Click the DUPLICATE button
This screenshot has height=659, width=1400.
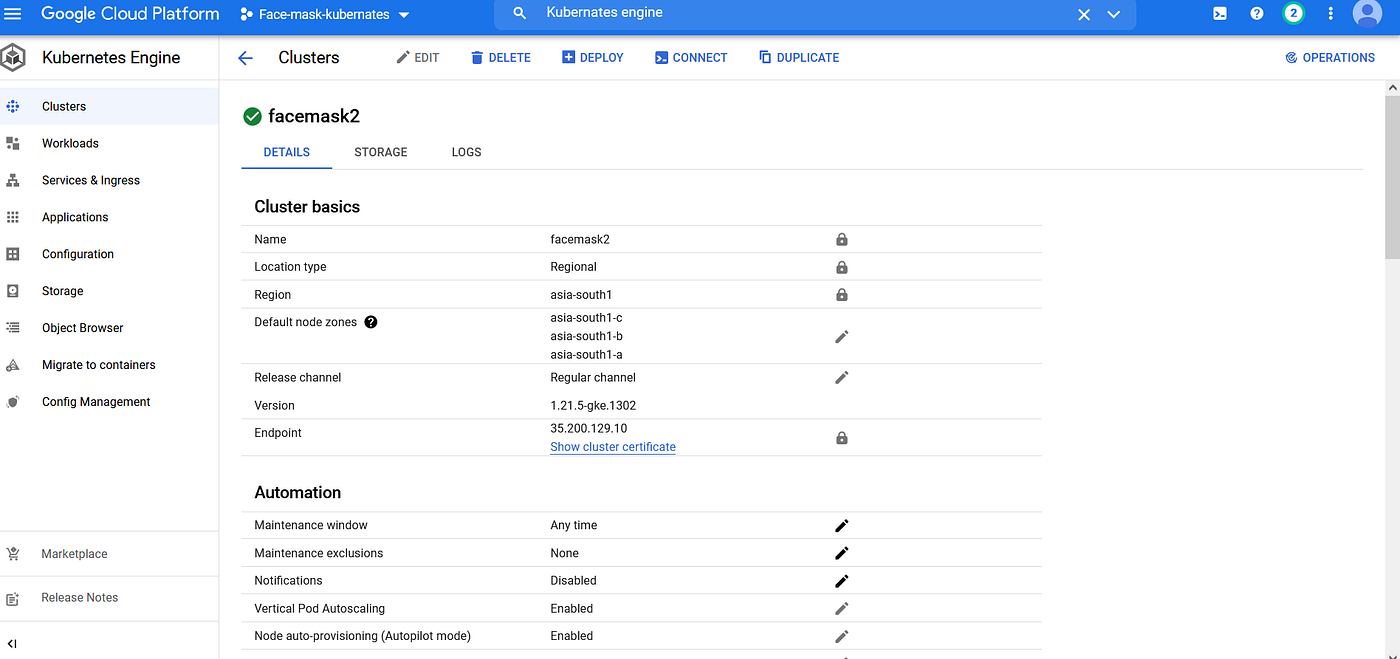click(x=799, y=58)
